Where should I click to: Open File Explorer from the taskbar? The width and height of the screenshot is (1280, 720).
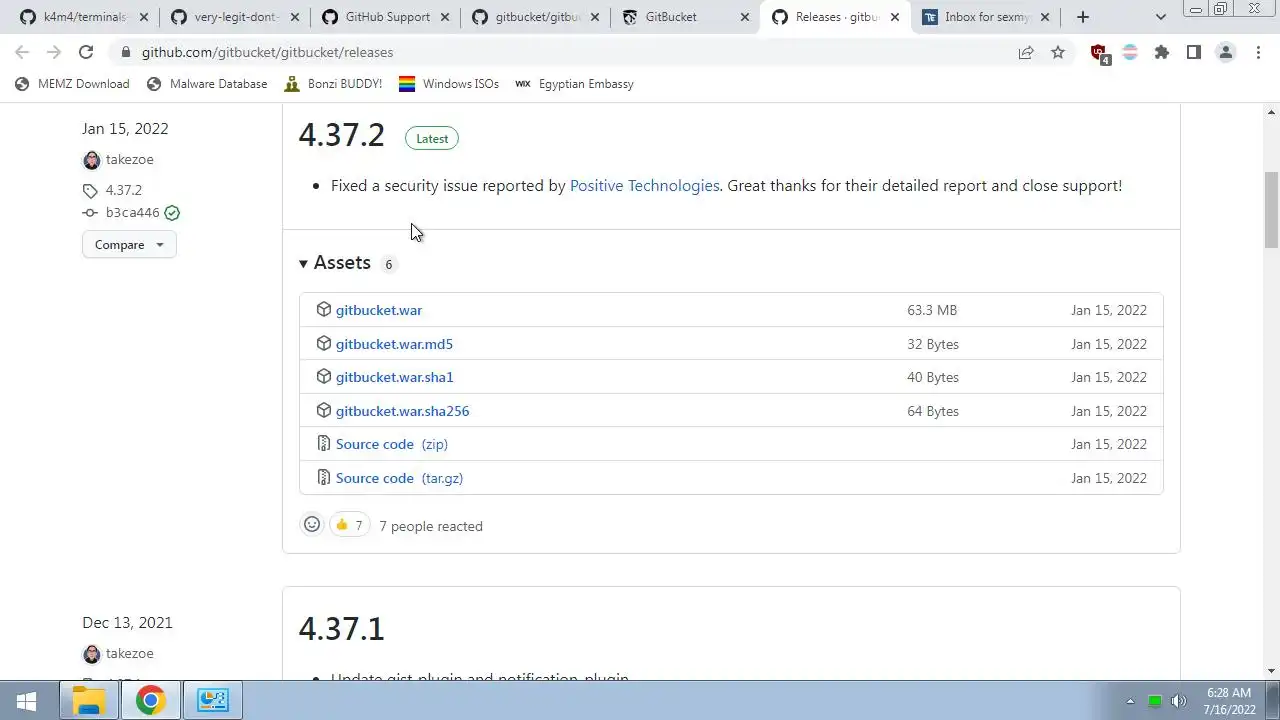click(88, 701)
